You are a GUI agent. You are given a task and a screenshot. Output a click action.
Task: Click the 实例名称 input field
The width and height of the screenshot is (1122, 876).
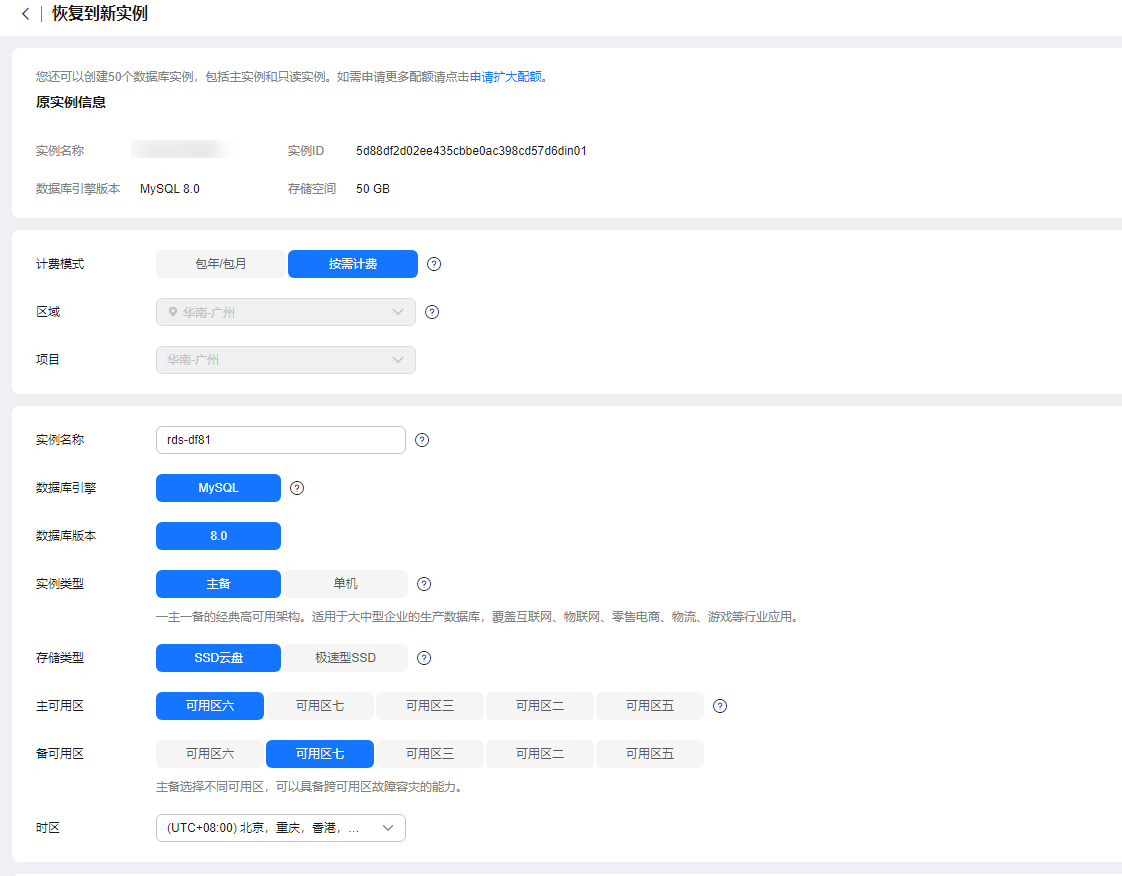click(281, 440)
